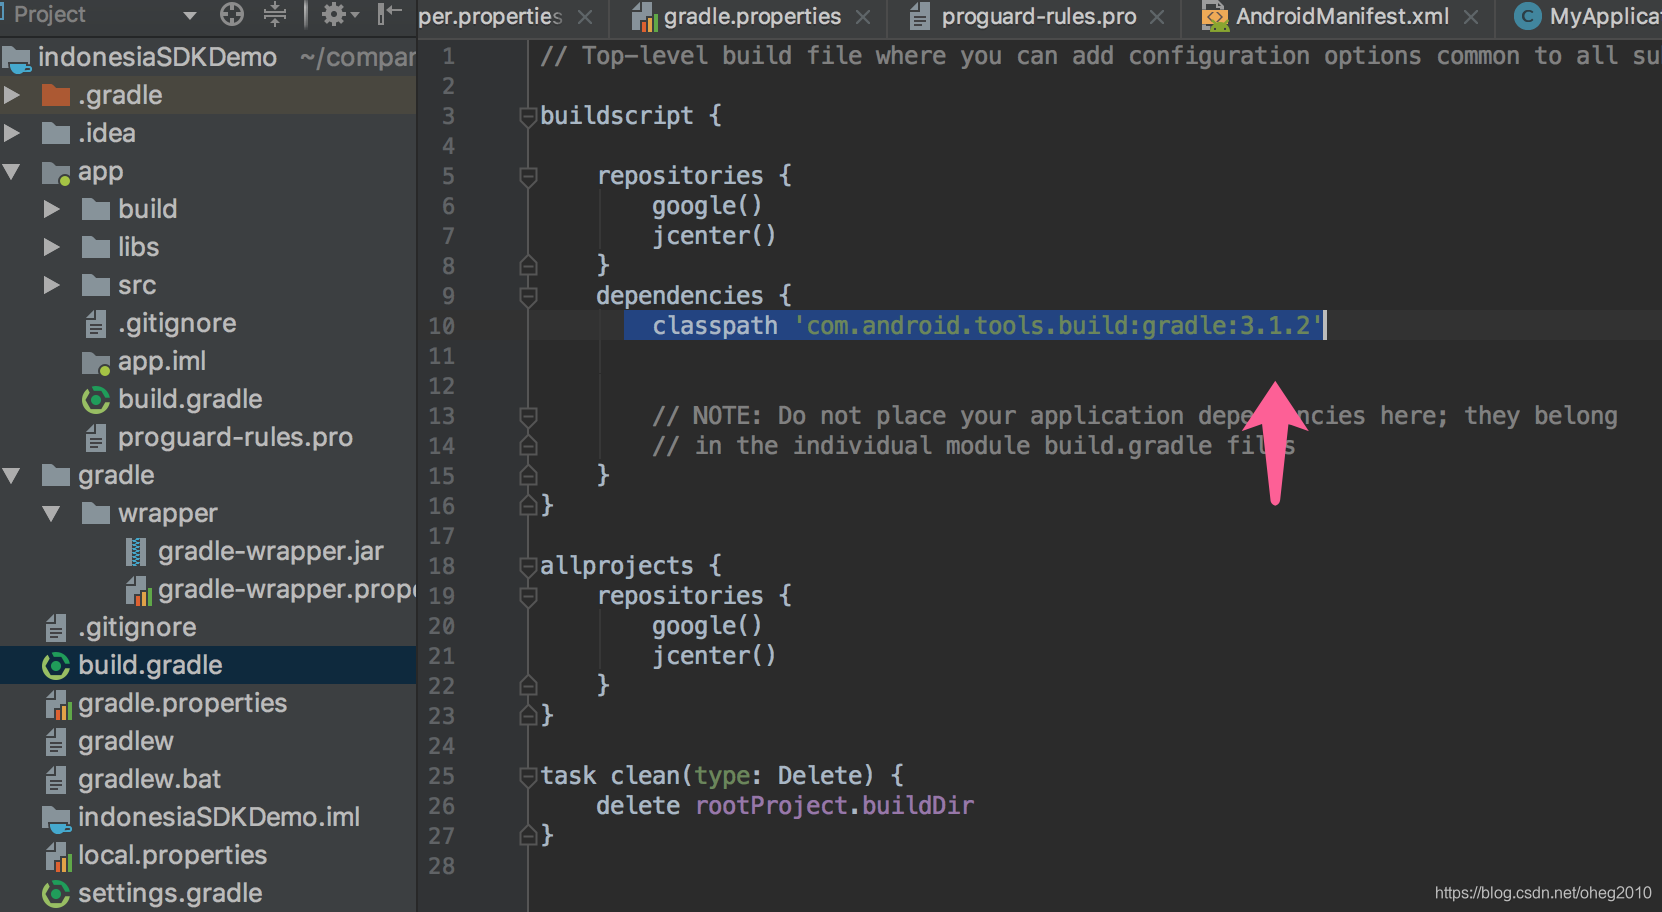Viewport: 1662px width, 912px height.
Task: Click the app module folder icon
Action: 56,172
